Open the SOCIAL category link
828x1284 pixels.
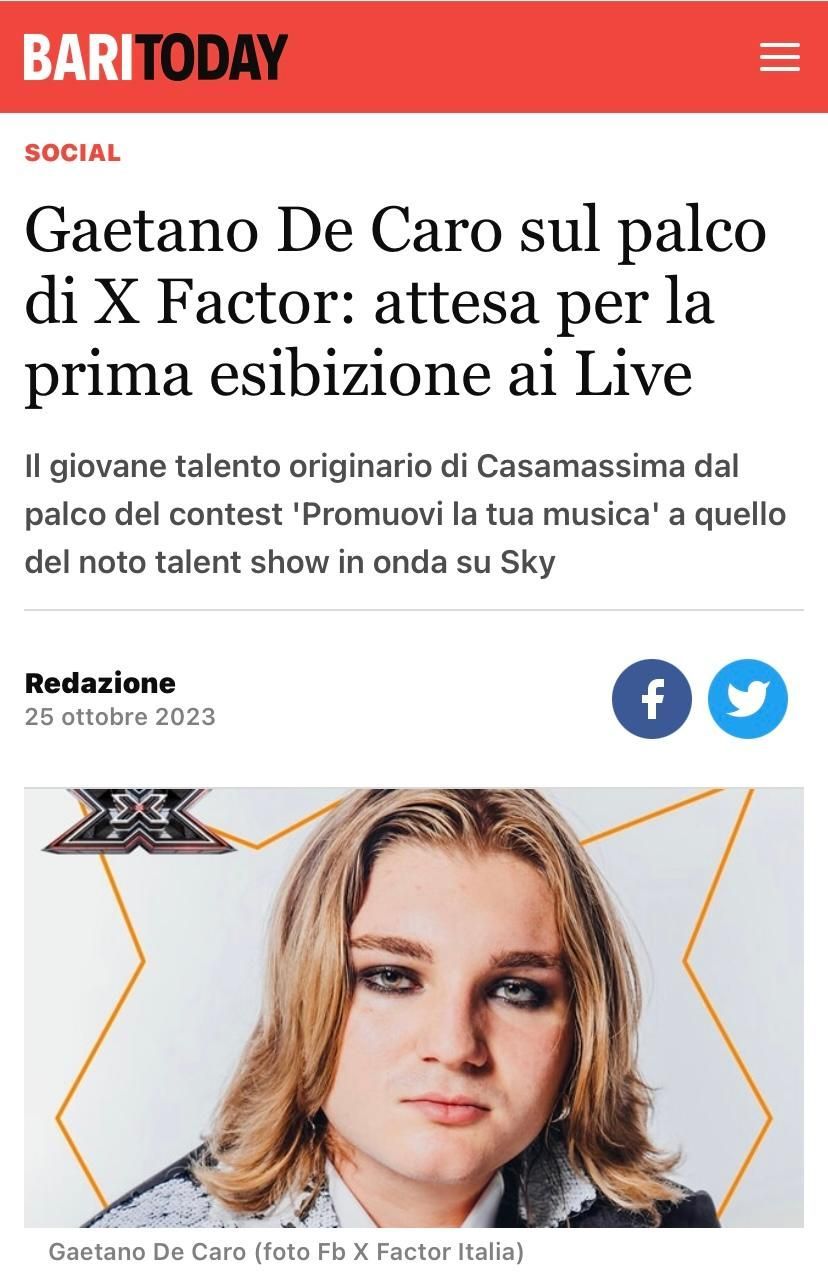72,153
